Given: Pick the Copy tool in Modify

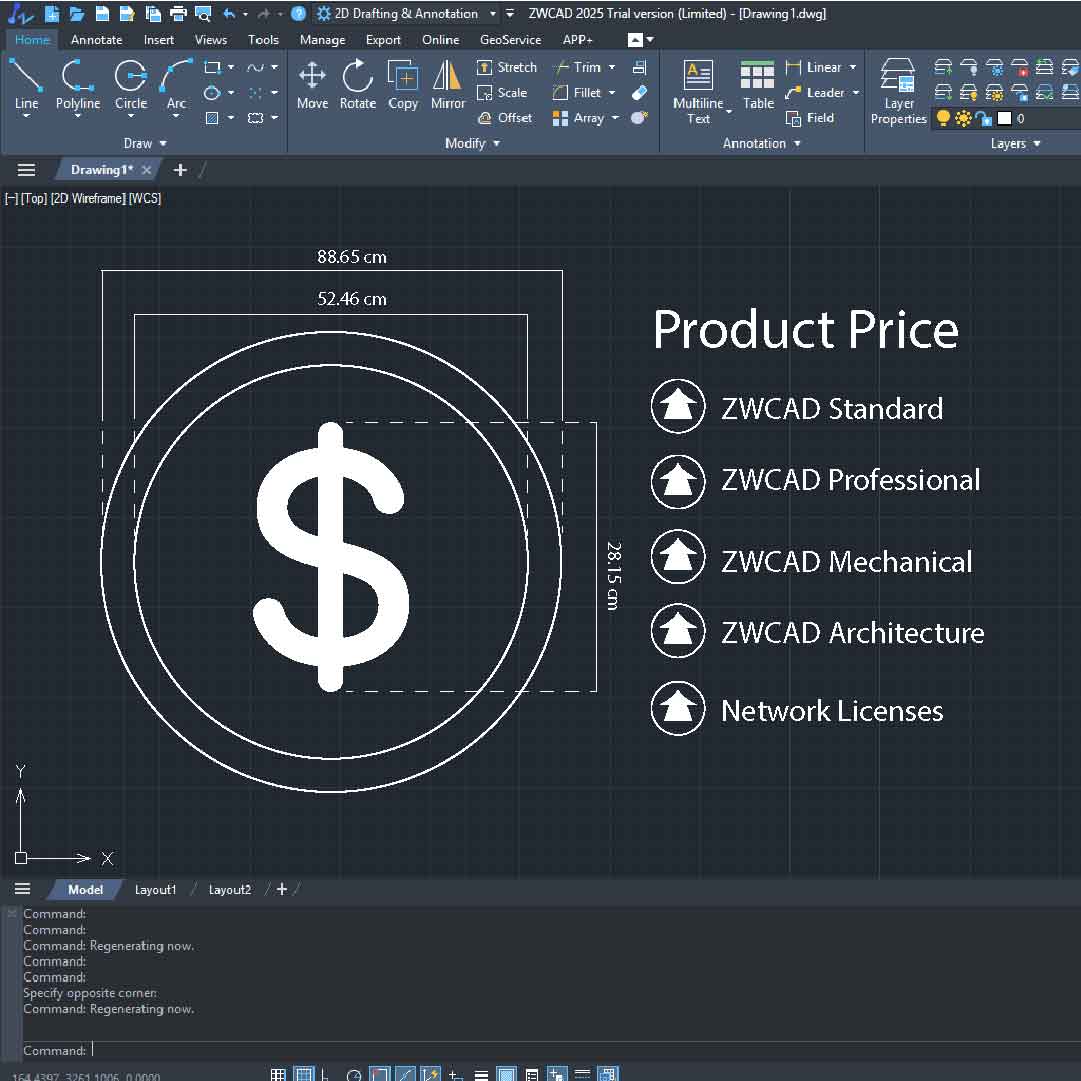Looking at the screenshot, I should pos(403,84).
